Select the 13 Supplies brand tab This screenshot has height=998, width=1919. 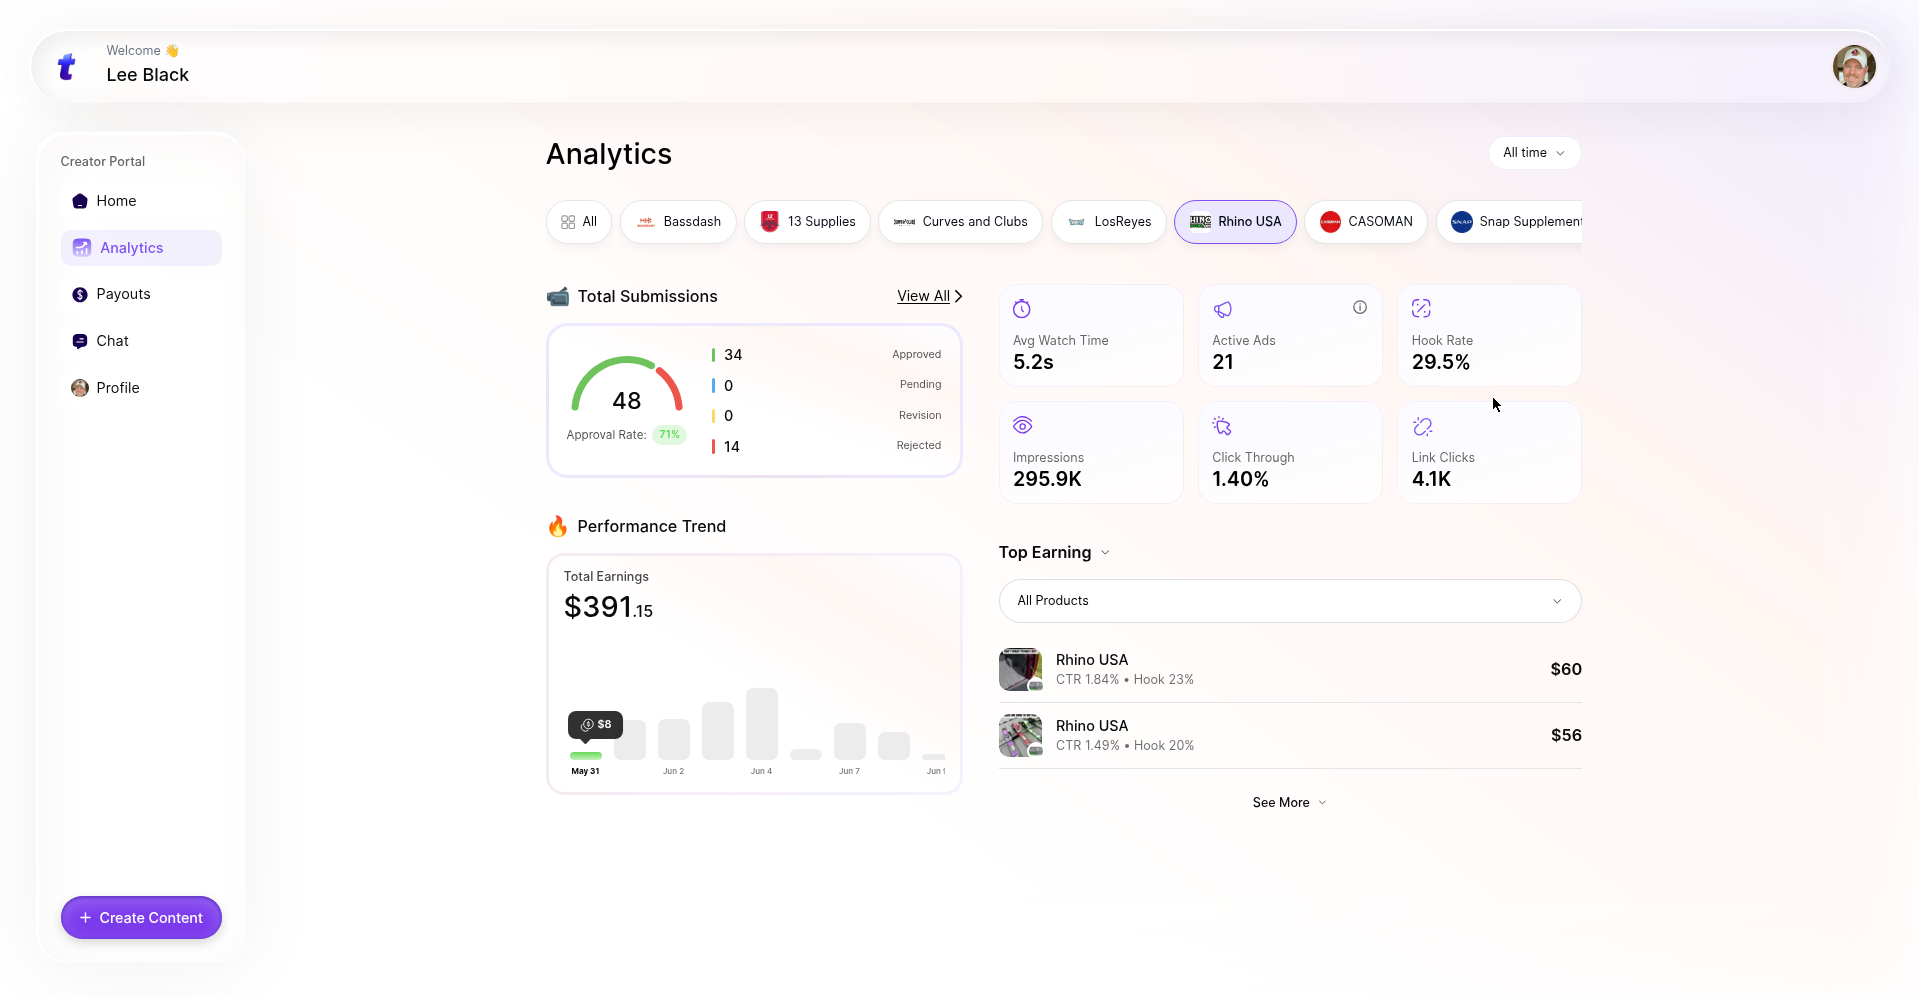(x=807, y=222)
